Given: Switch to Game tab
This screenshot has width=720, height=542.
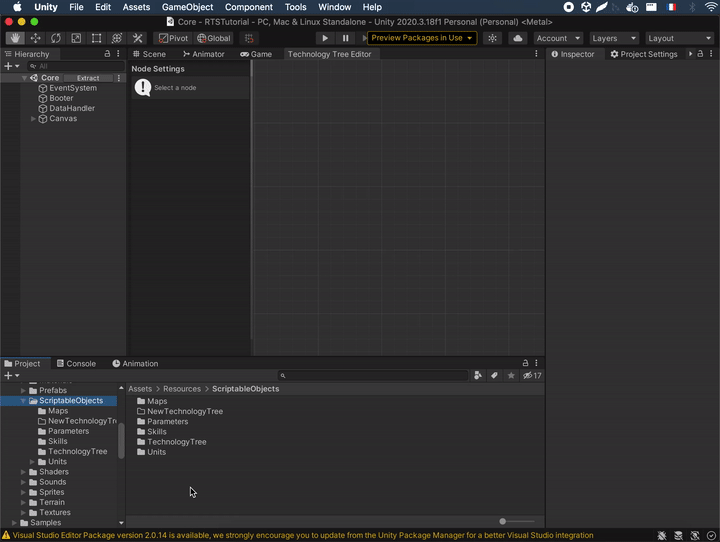Looking at the screenshot, I should click(256, 54).
